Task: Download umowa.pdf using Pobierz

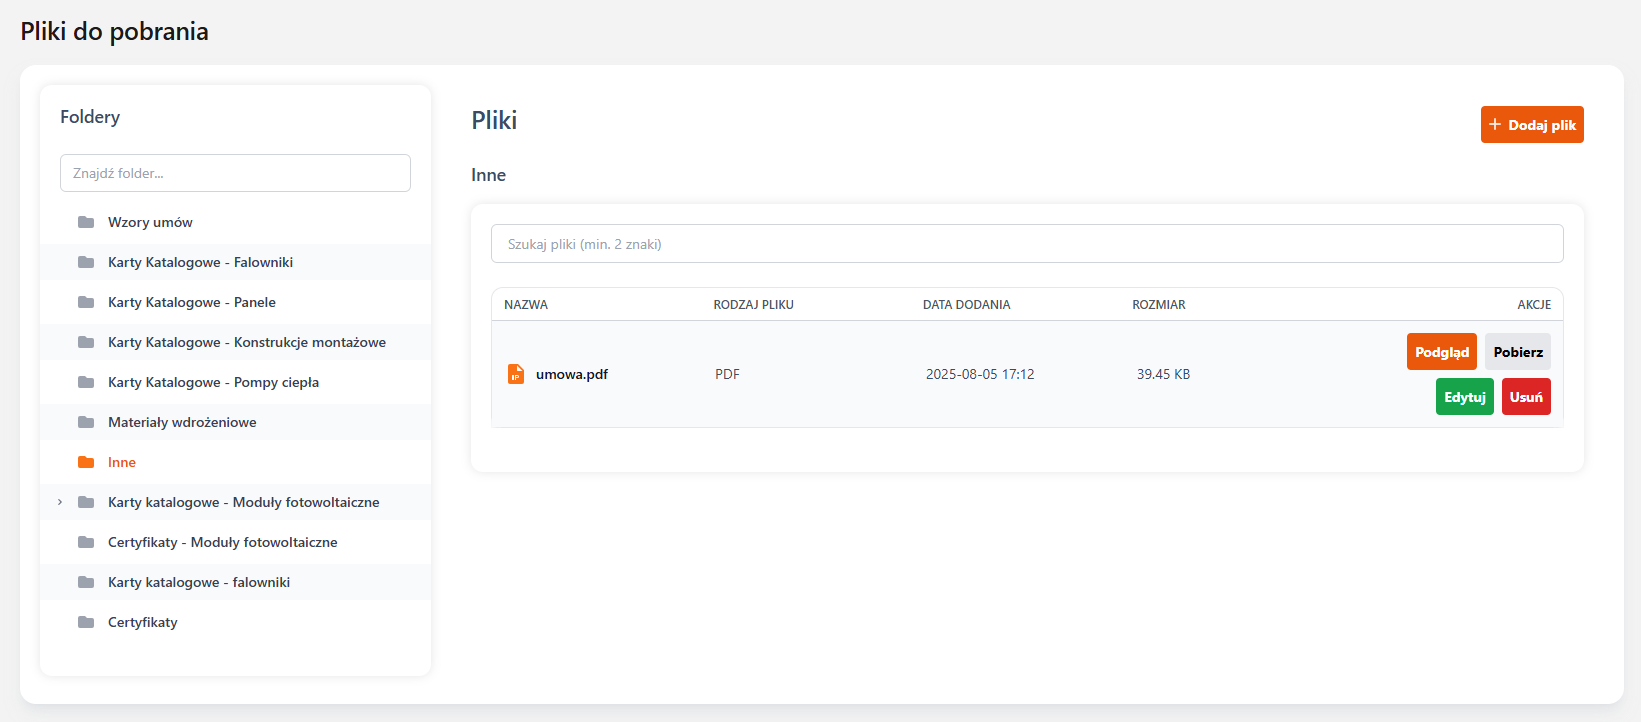Action: click(x=1517, y=352)
